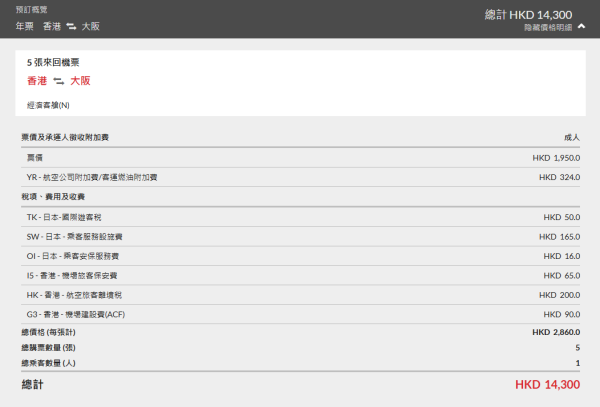Collapse price details with the chevron arrow
600x407 pixels.
coord(582,27)
